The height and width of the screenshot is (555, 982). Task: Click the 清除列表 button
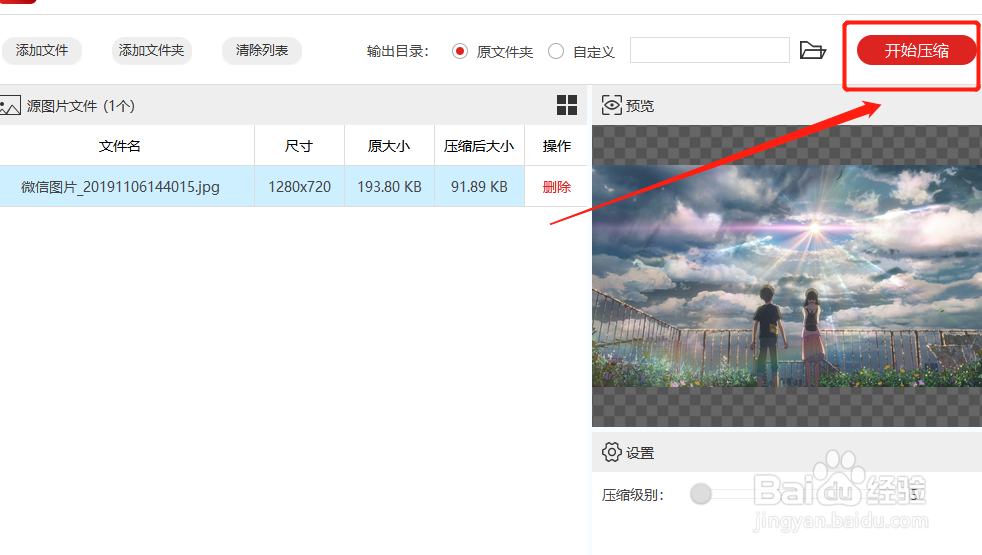262,51
